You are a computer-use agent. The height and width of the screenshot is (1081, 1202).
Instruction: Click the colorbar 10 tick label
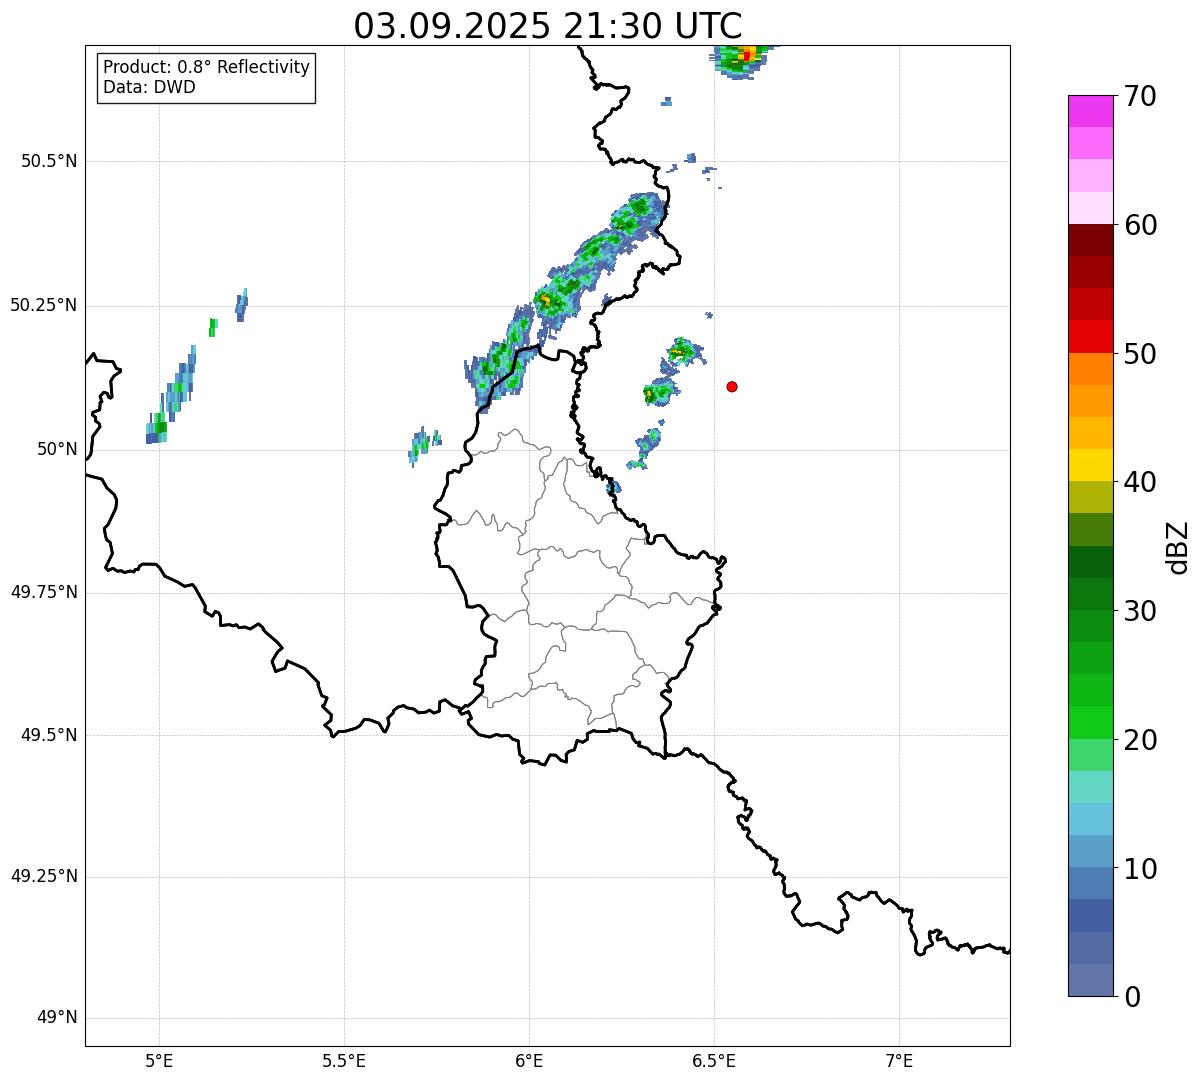1140,868
